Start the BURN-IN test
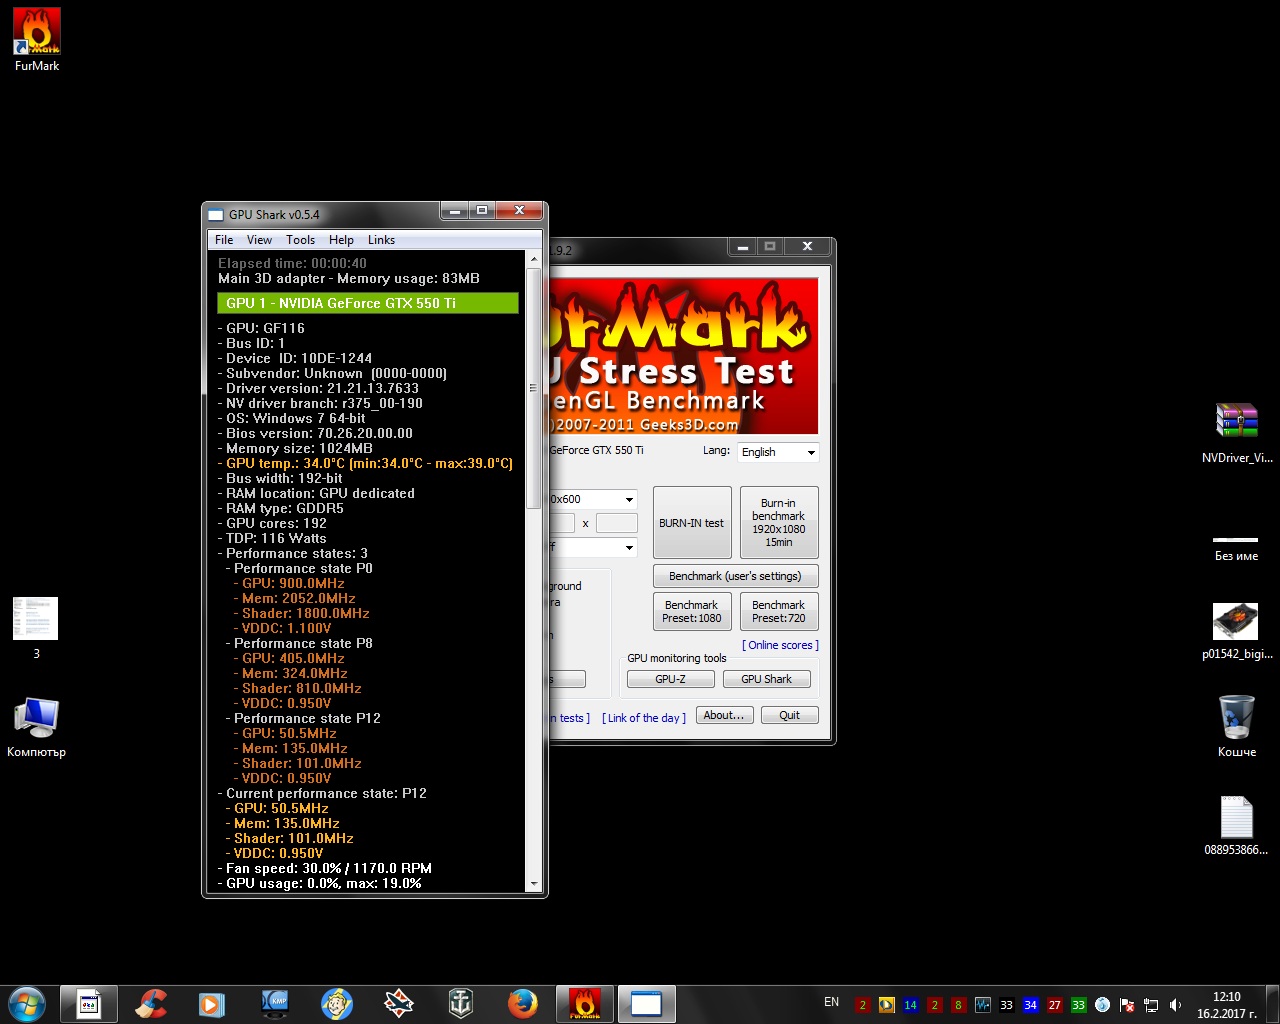Image resolution: width=1280 pixels, height=1024 pixels. (691, 523)
